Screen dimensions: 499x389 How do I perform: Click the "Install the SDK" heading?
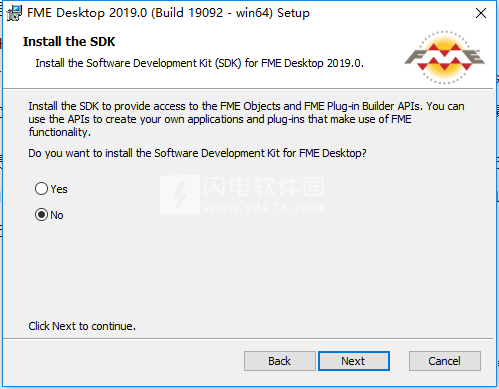point(69,42)
